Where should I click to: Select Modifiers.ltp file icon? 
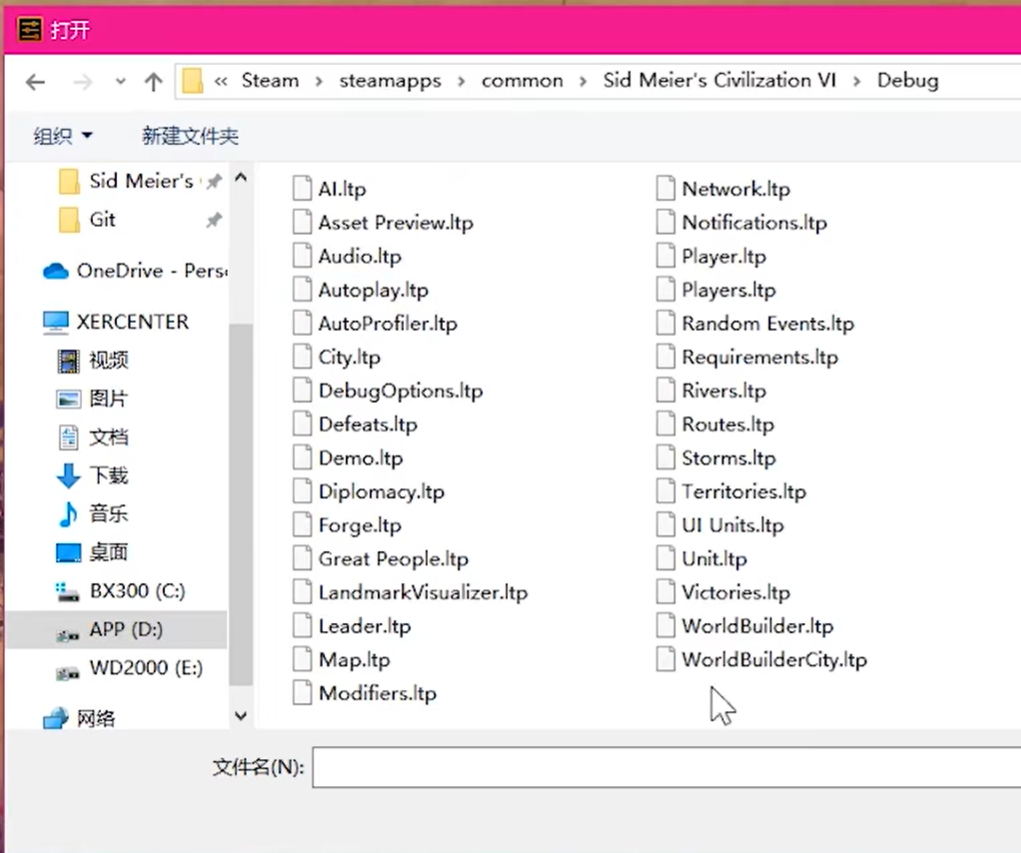coord(302,693)
